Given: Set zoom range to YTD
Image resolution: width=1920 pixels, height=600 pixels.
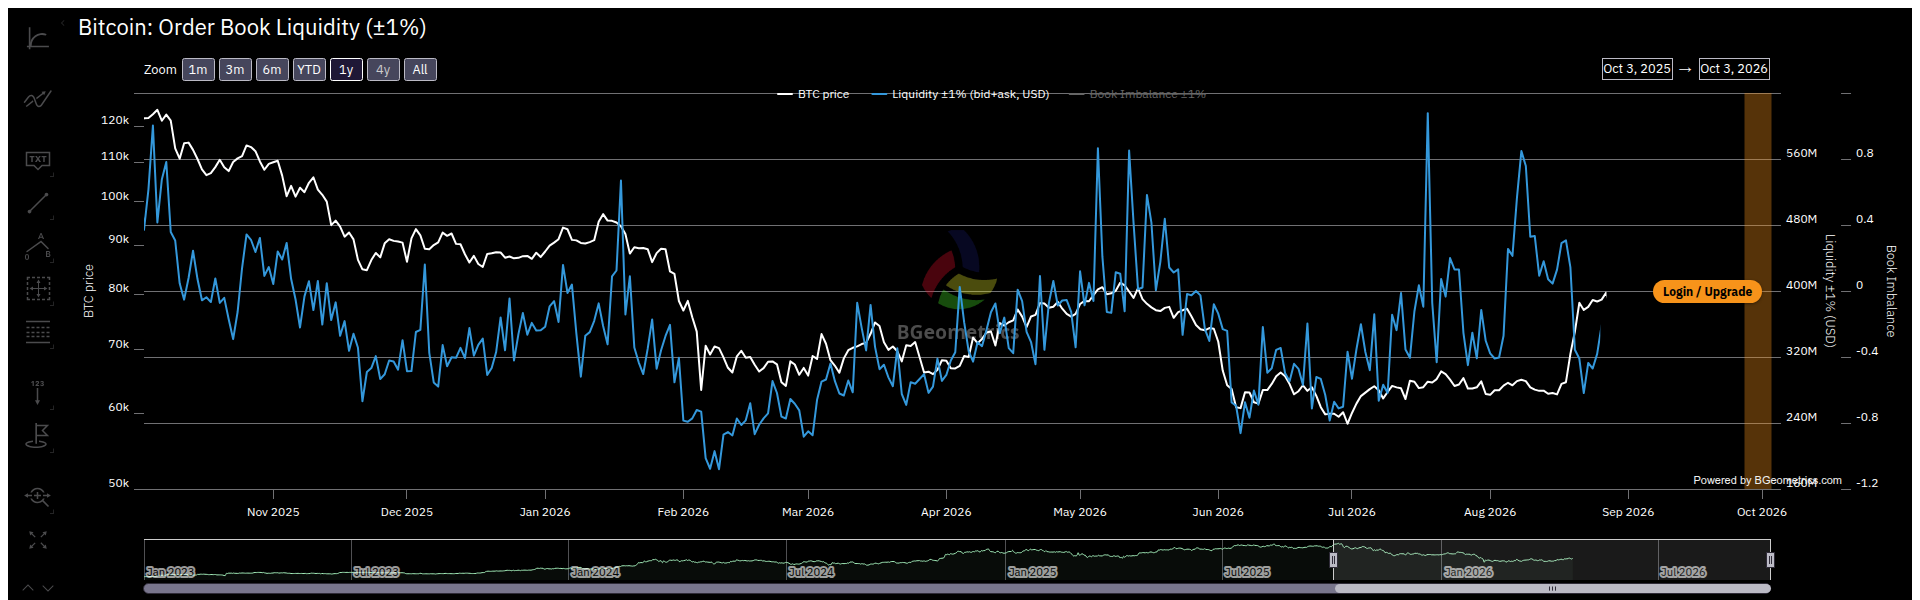Looking at the screenshot, I should [x=309, y=69].
